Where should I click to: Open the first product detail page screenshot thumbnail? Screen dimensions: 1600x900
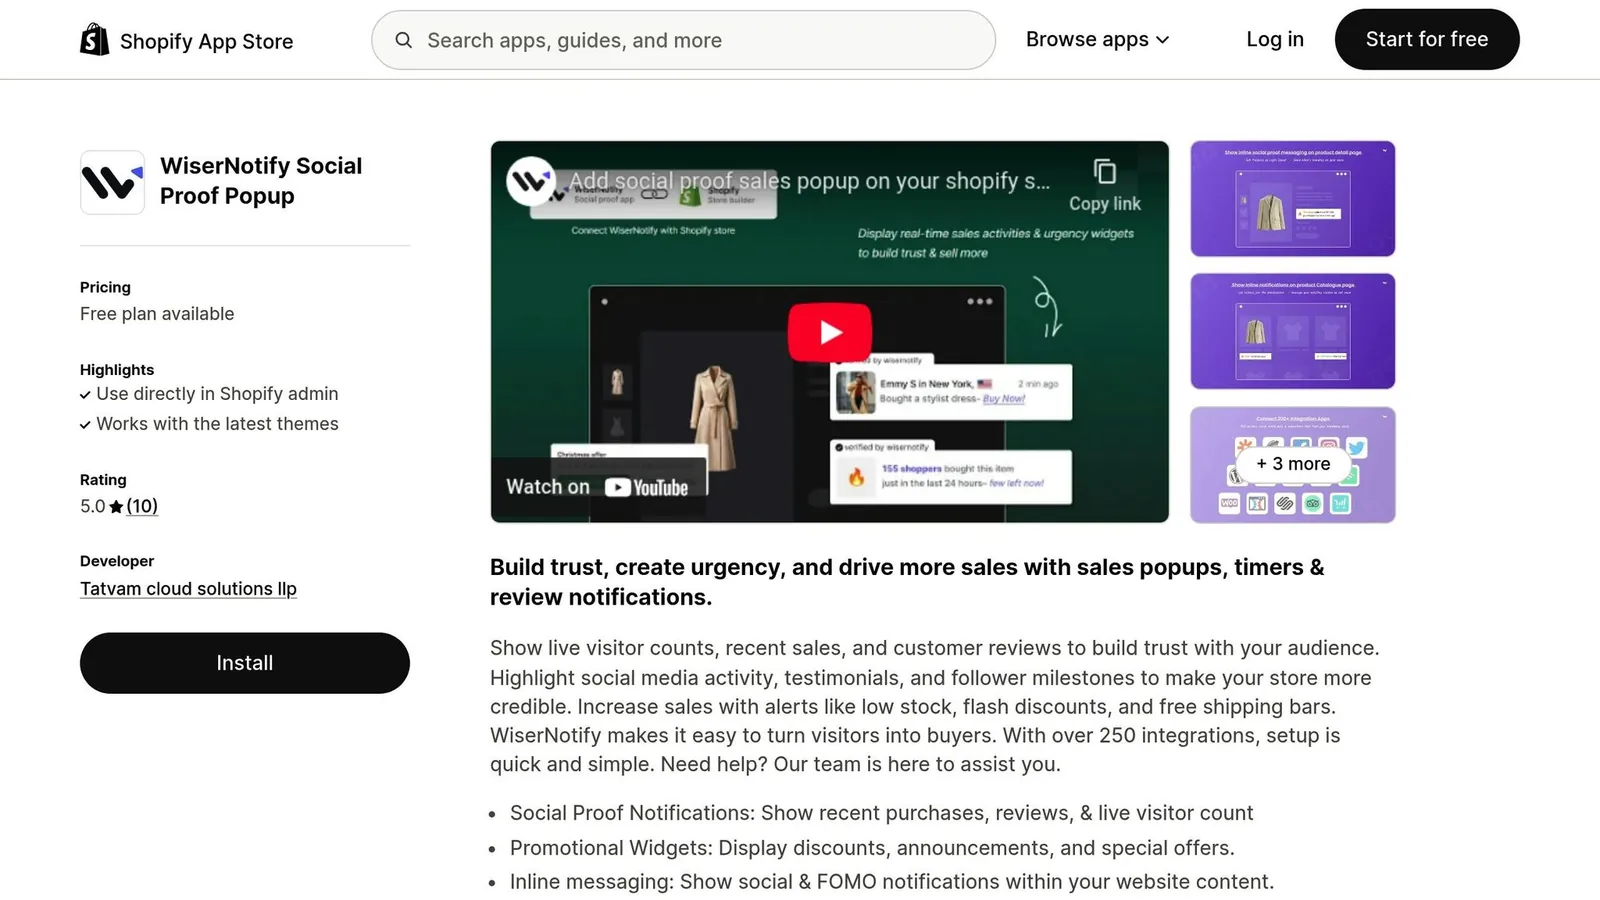coord(1292,199)
